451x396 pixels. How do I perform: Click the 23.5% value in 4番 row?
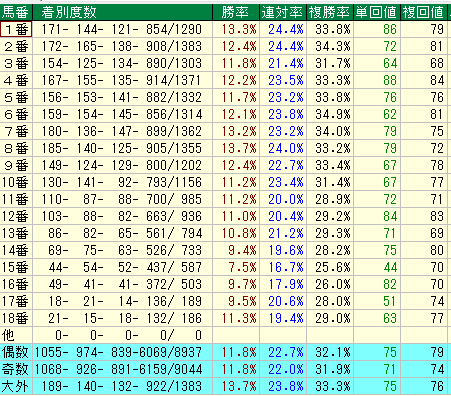click(x=283, y=80)
